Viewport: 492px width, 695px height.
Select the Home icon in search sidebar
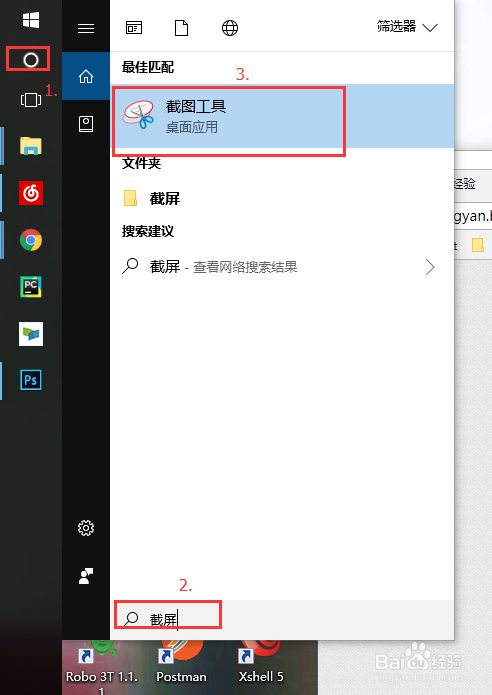(x=86, y=76)
